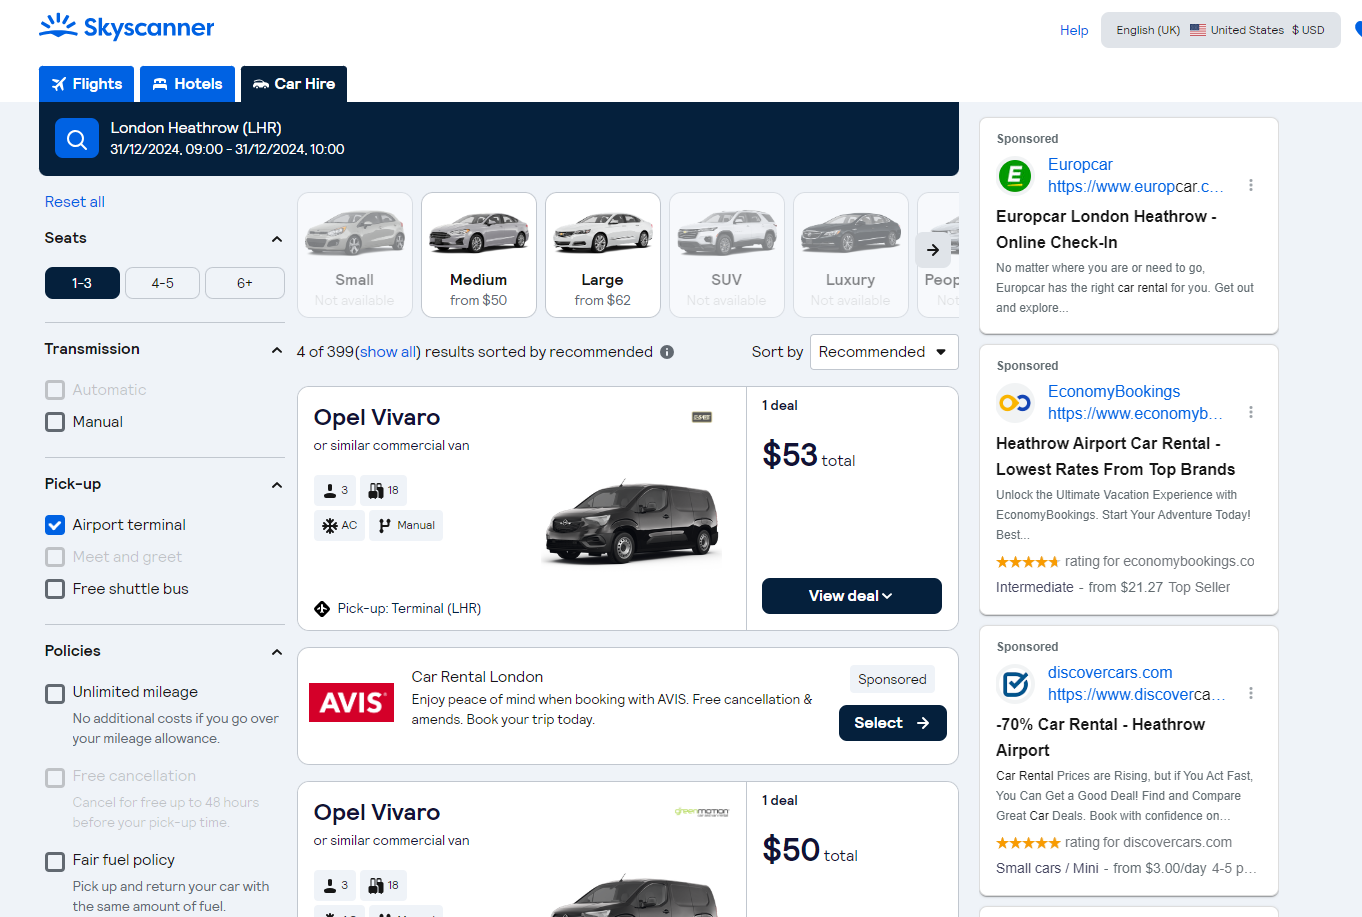Click the discovercars checkmark logo icon

coord(1015,684)
